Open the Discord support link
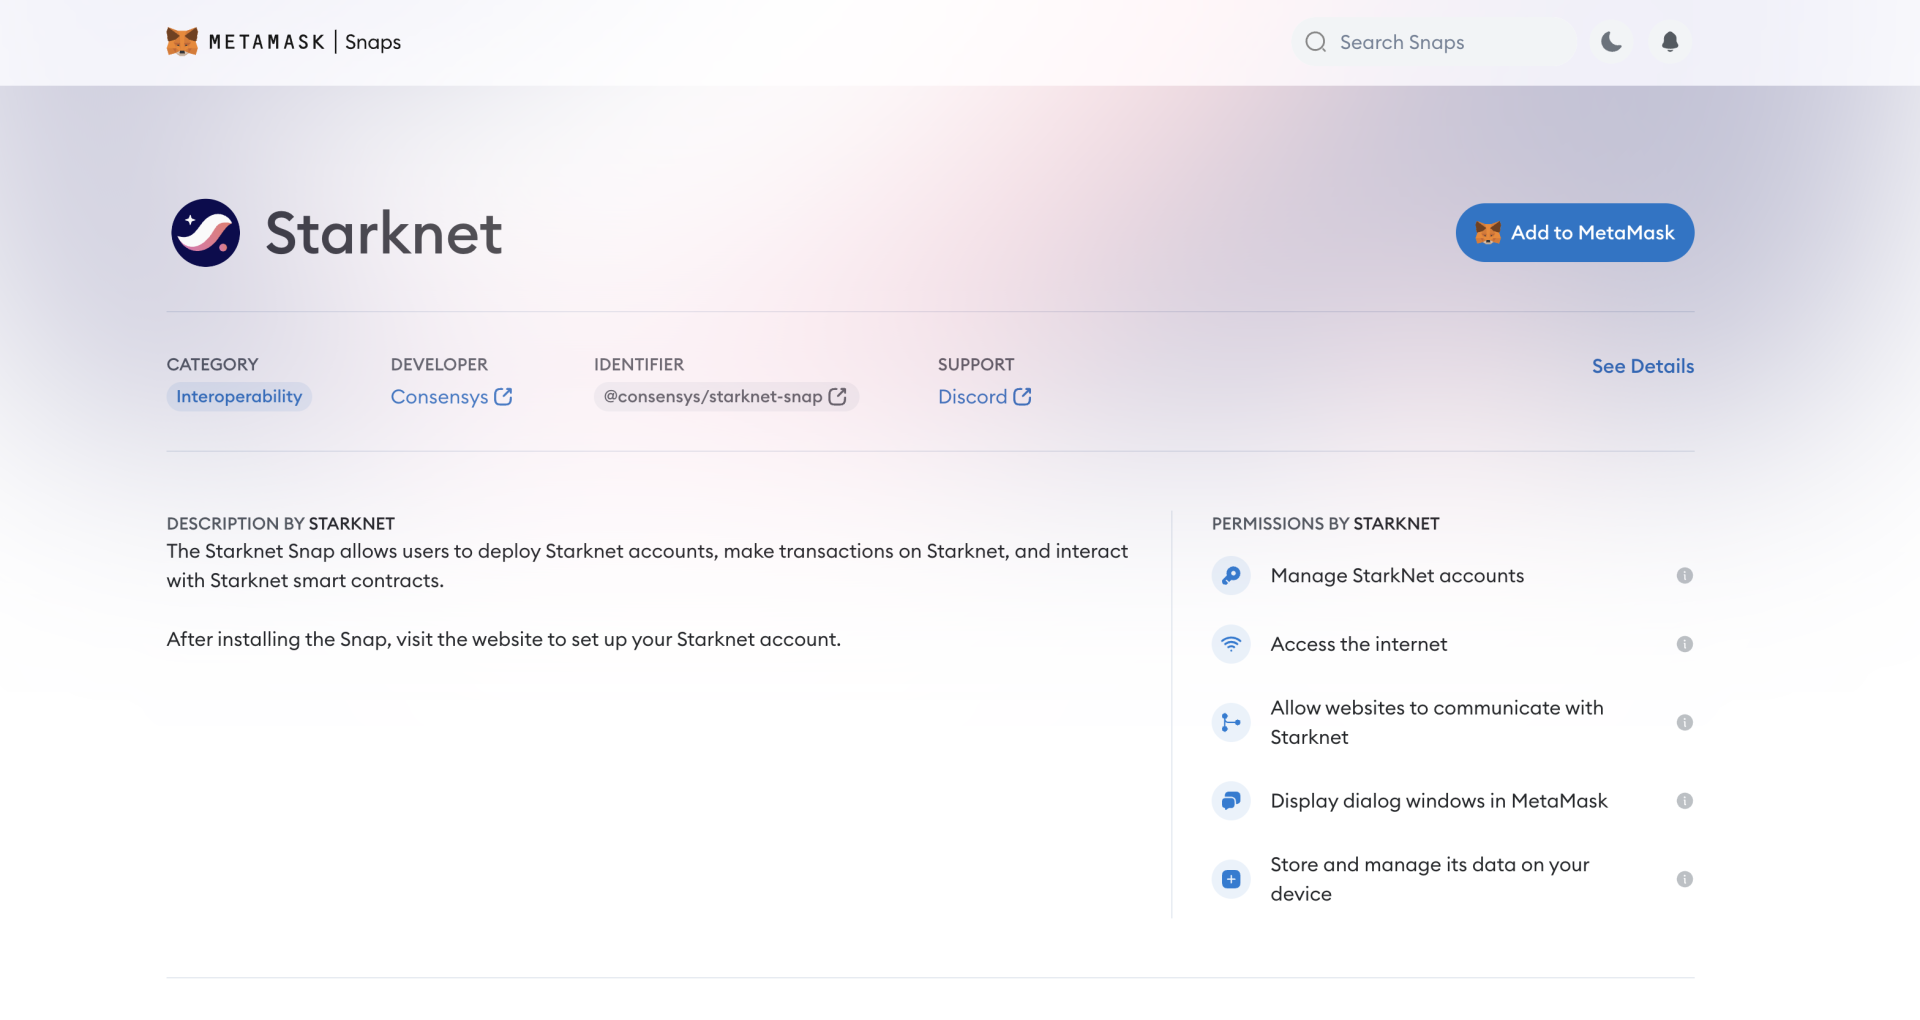The image size is (1920, 1020). click(973, 396)
